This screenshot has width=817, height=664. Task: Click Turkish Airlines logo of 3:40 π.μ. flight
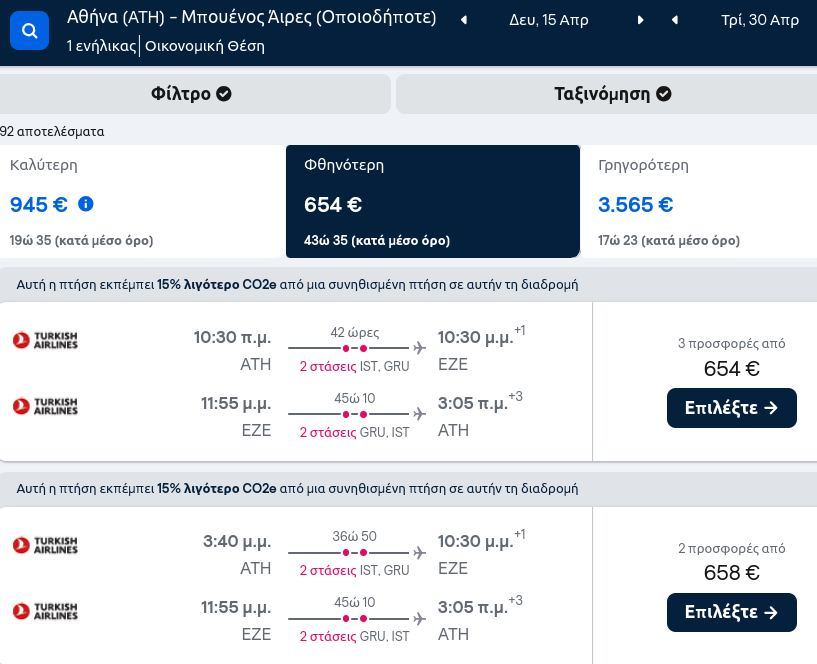pos(45,545)
